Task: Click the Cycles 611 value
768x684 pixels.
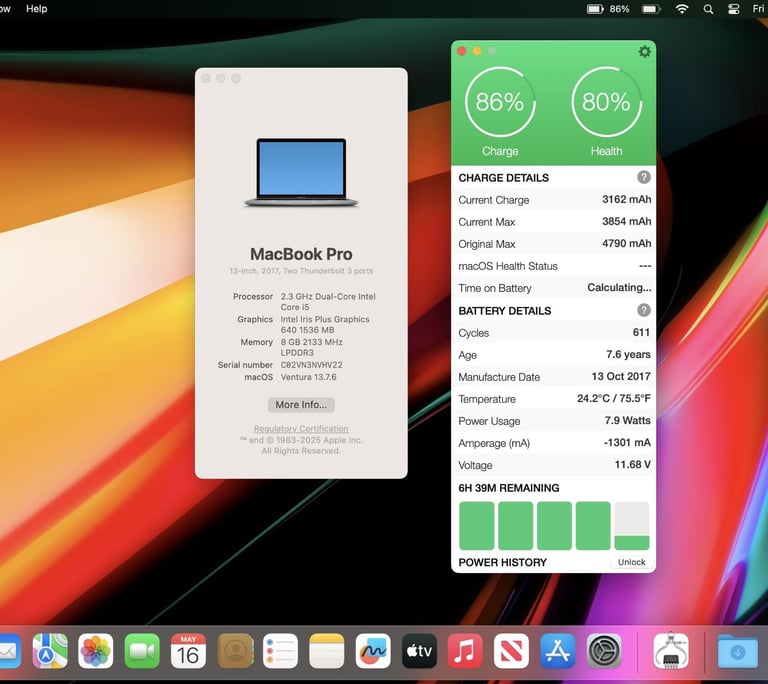Action: 641,332
